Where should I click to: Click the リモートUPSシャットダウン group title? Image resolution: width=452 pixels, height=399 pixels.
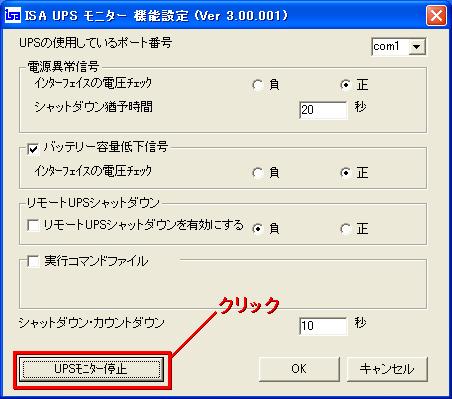click(93, 203)
